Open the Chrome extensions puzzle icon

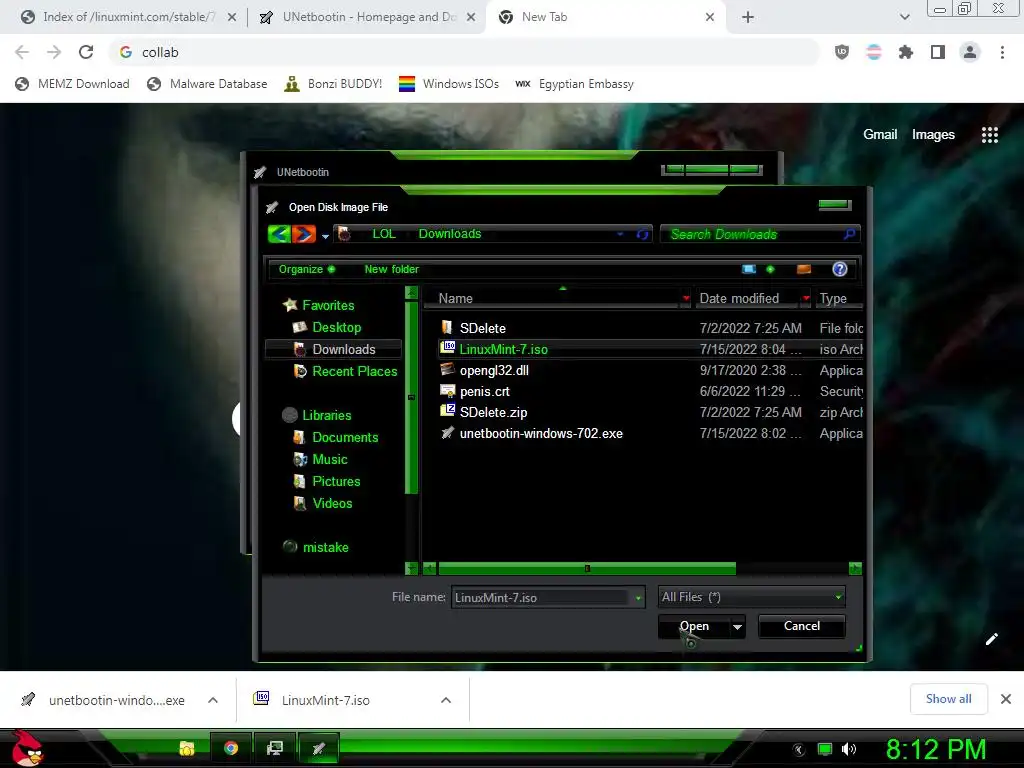tap(905, 52)
